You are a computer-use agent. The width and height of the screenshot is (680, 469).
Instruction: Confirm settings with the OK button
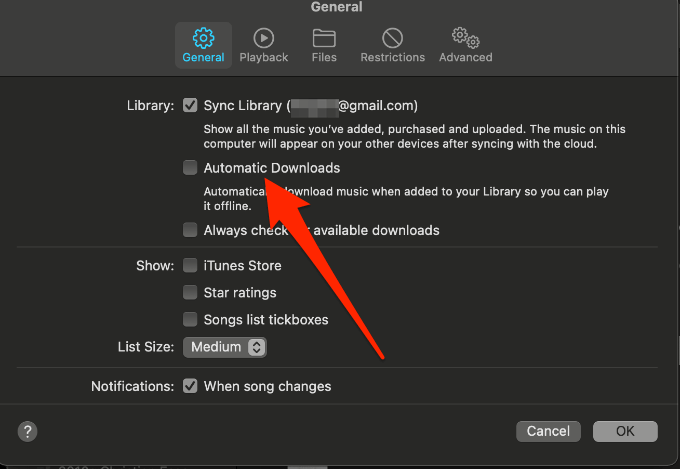[625, 431]
